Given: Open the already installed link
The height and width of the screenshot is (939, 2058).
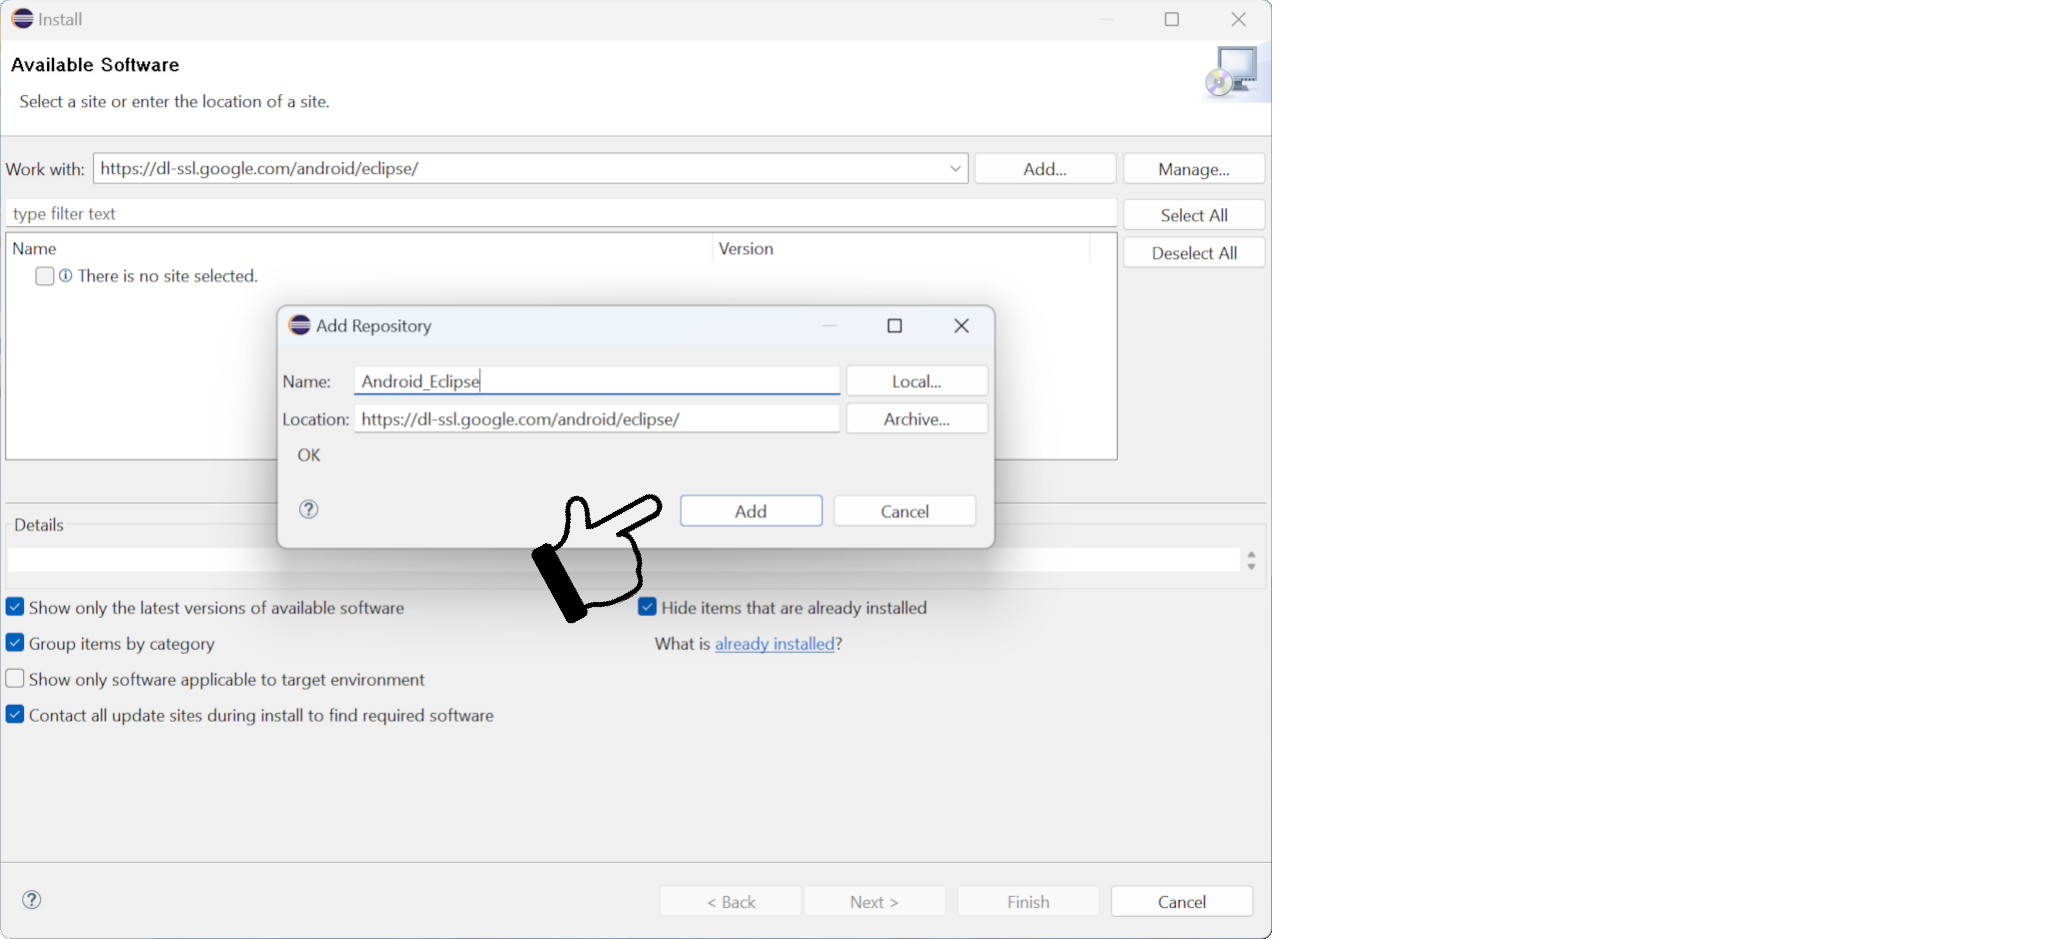Looking at the screenshot, I should click(x=775, y=643).
